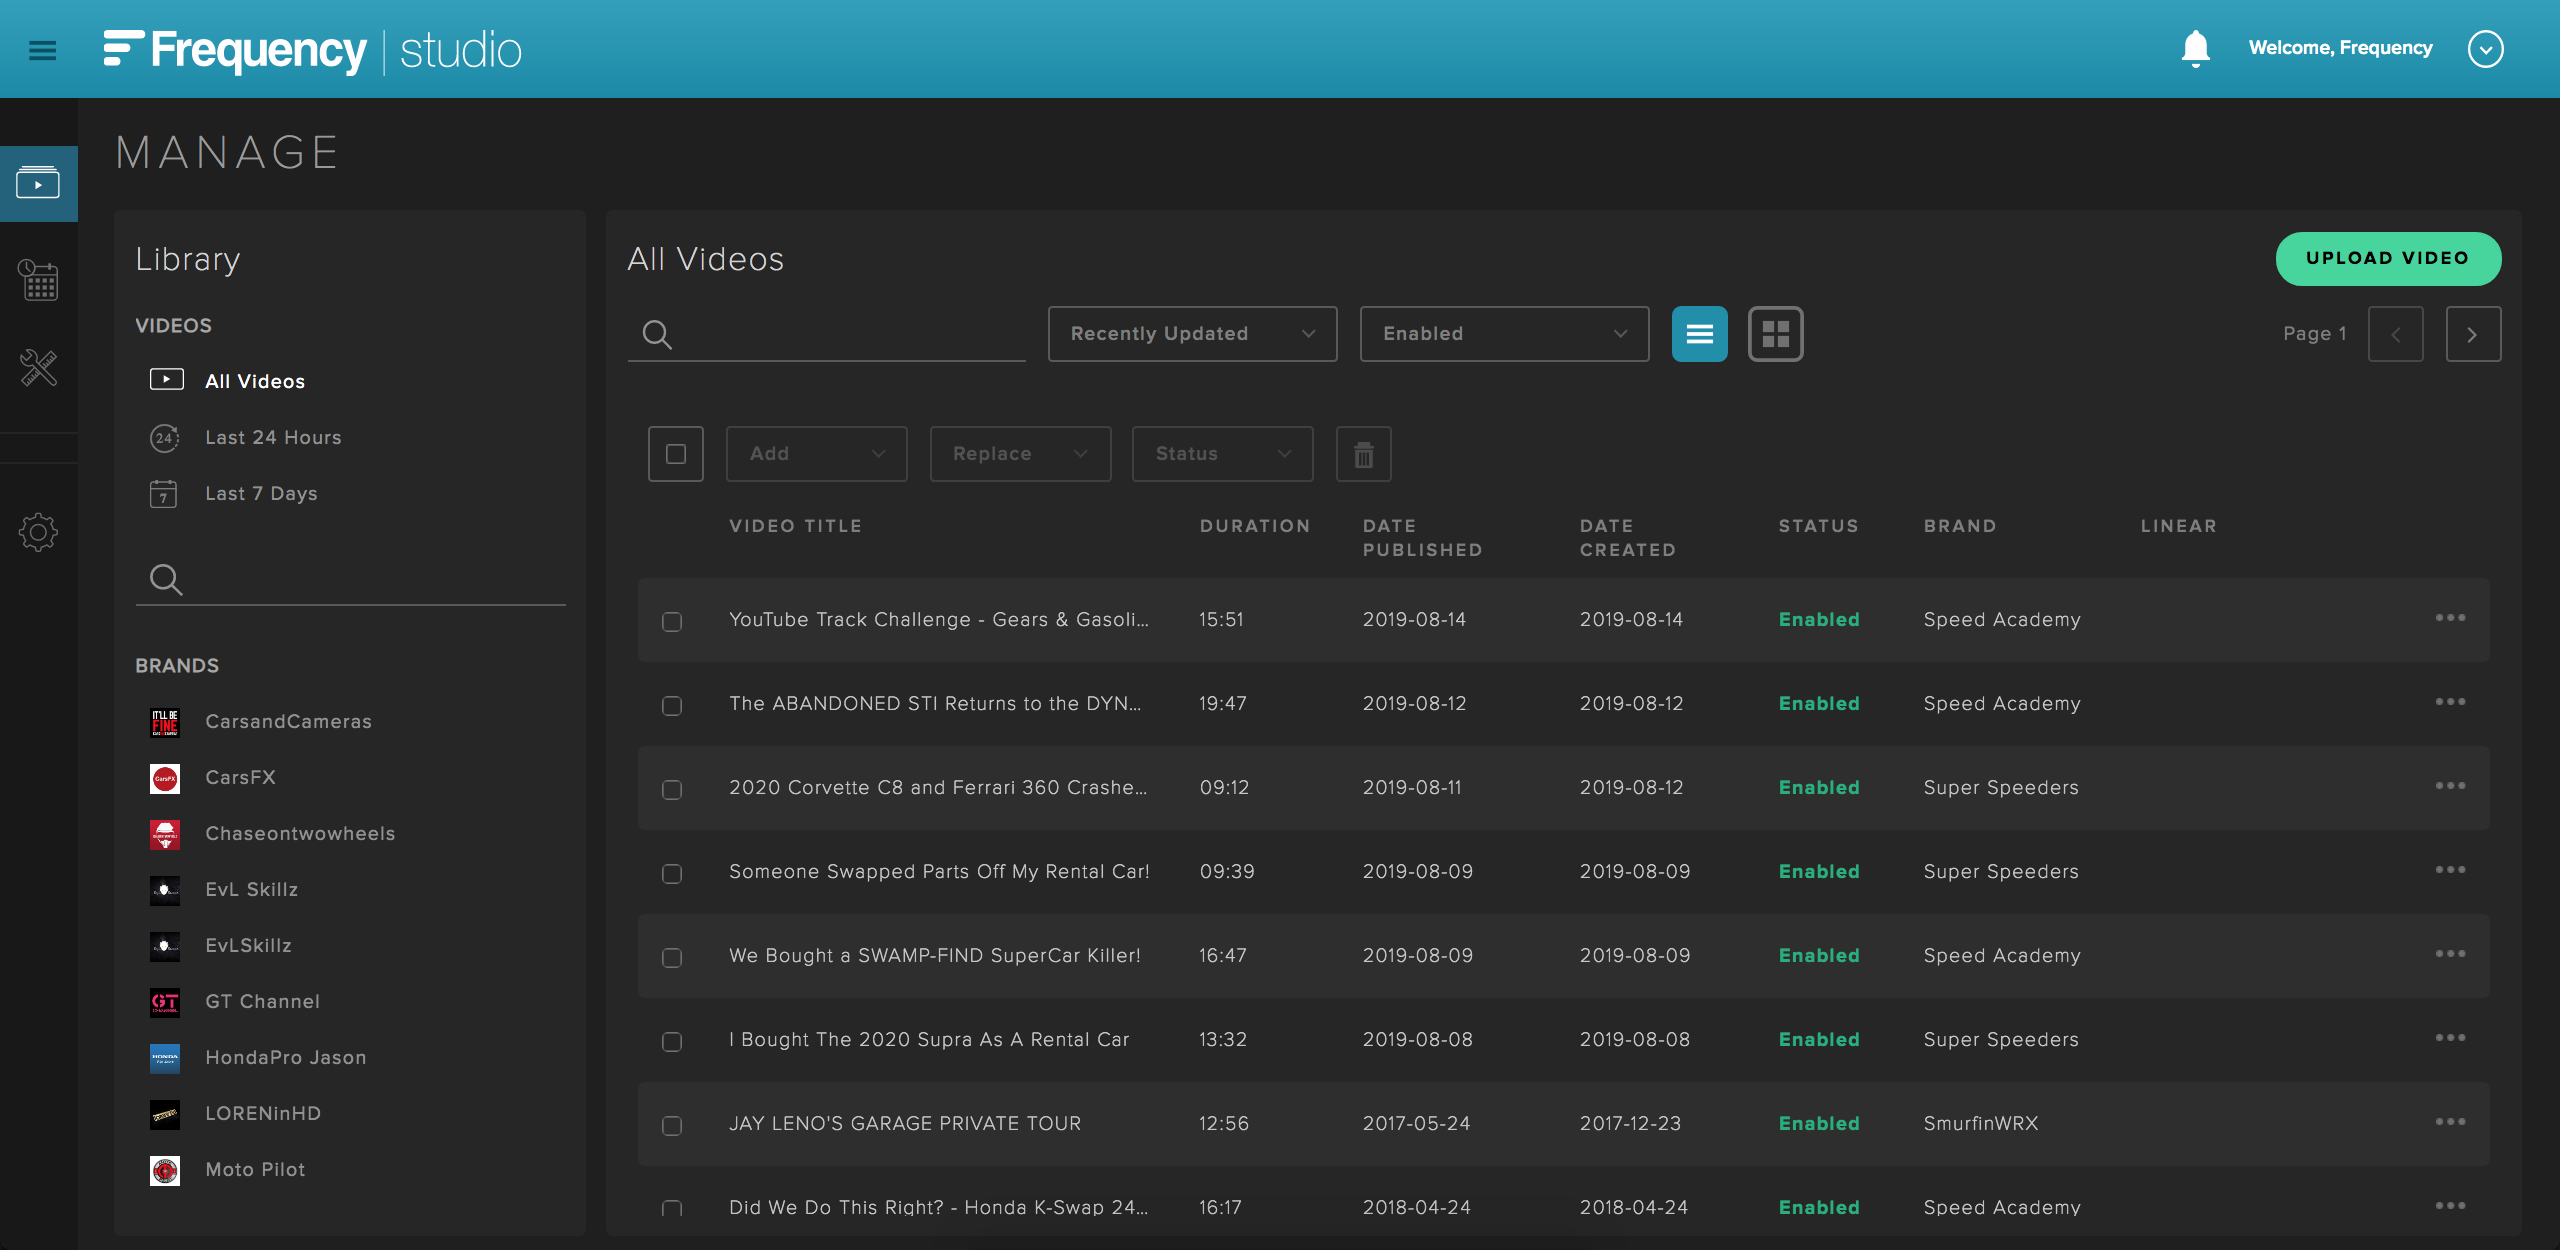
Task: Switch to list view
Action: pos(1699,334)
